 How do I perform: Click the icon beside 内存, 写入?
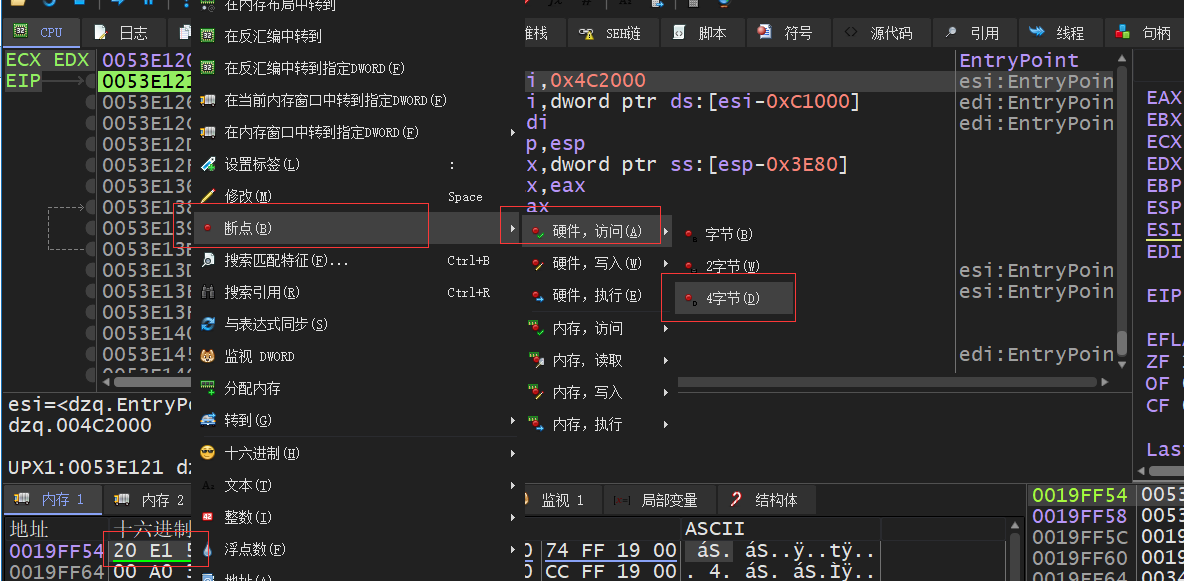[537, 392]
